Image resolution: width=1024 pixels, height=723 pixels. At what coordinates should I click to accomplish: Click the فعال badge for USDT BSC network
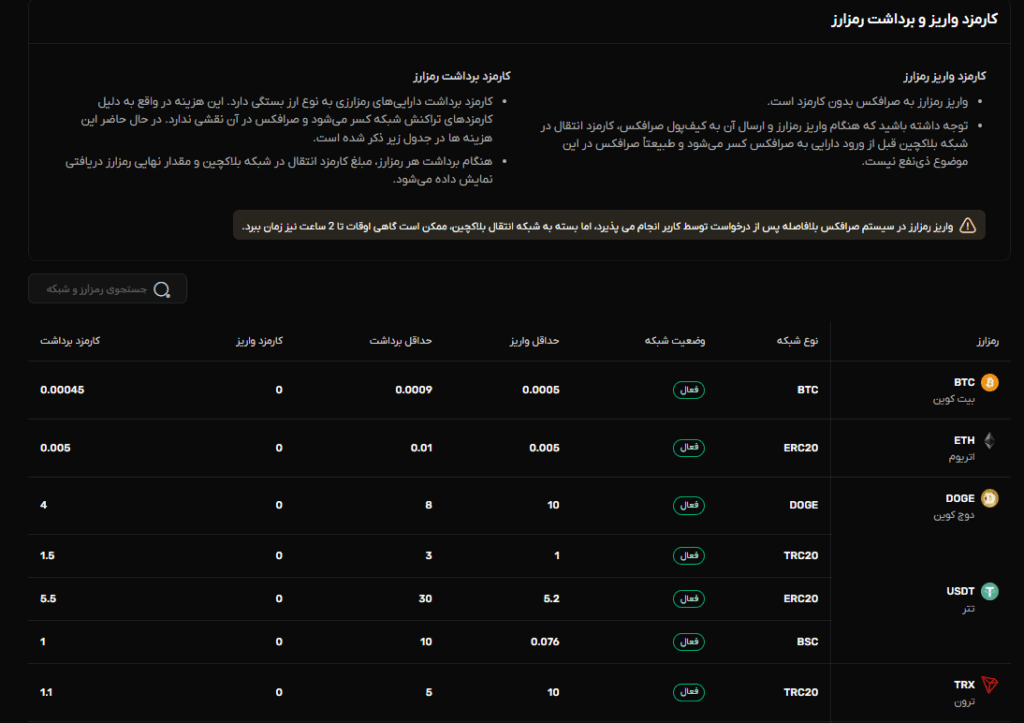click(x=689, y=642)
